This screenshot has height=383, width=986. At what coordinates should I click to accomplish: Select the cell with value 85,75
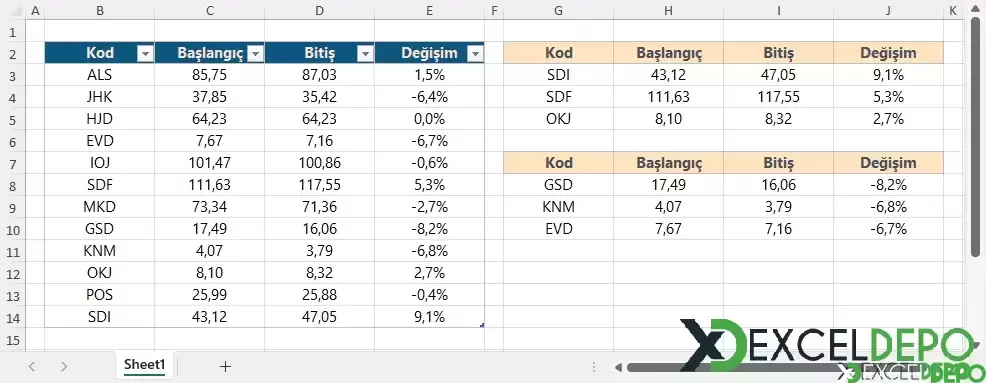click(209, 75)
